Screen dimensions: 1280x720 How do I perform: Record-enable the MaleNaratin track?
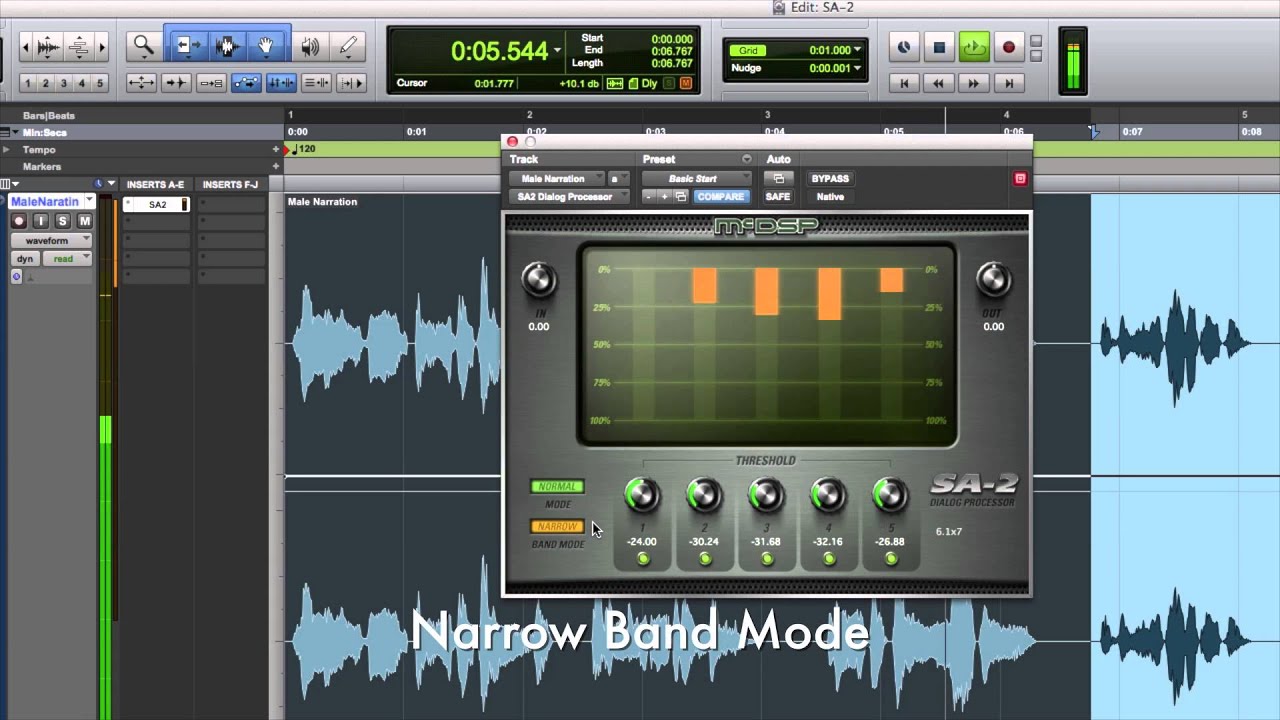pos(19,221)
